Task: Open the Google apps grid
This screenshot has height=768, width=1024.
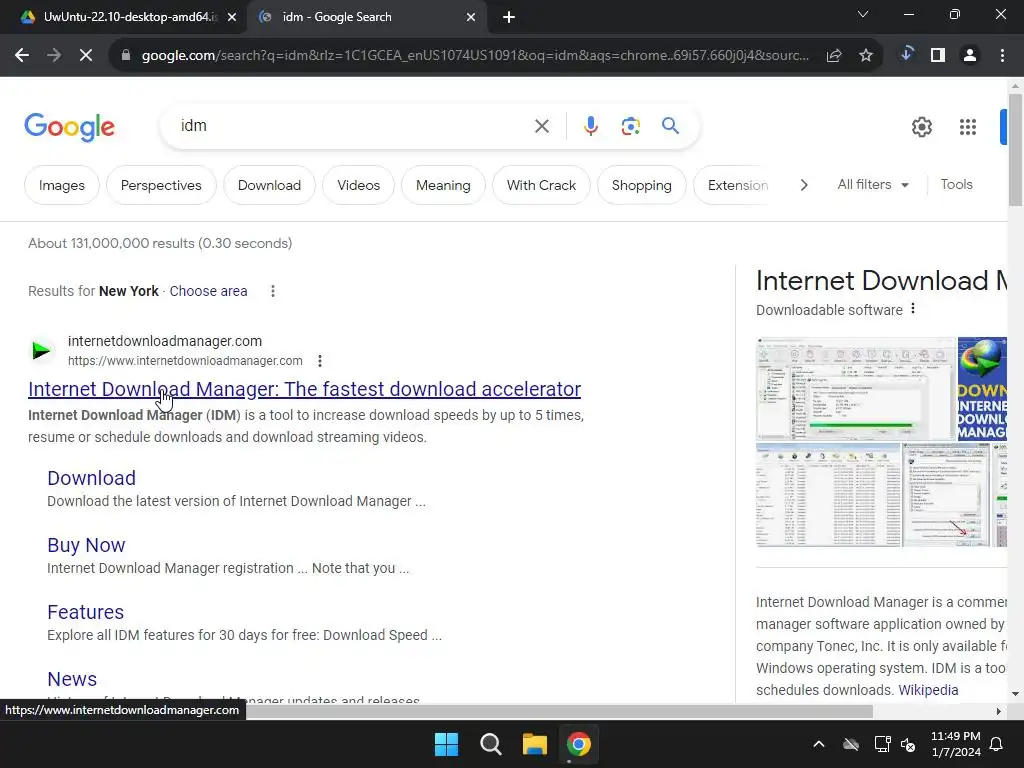Action: [x=968, y=127]
